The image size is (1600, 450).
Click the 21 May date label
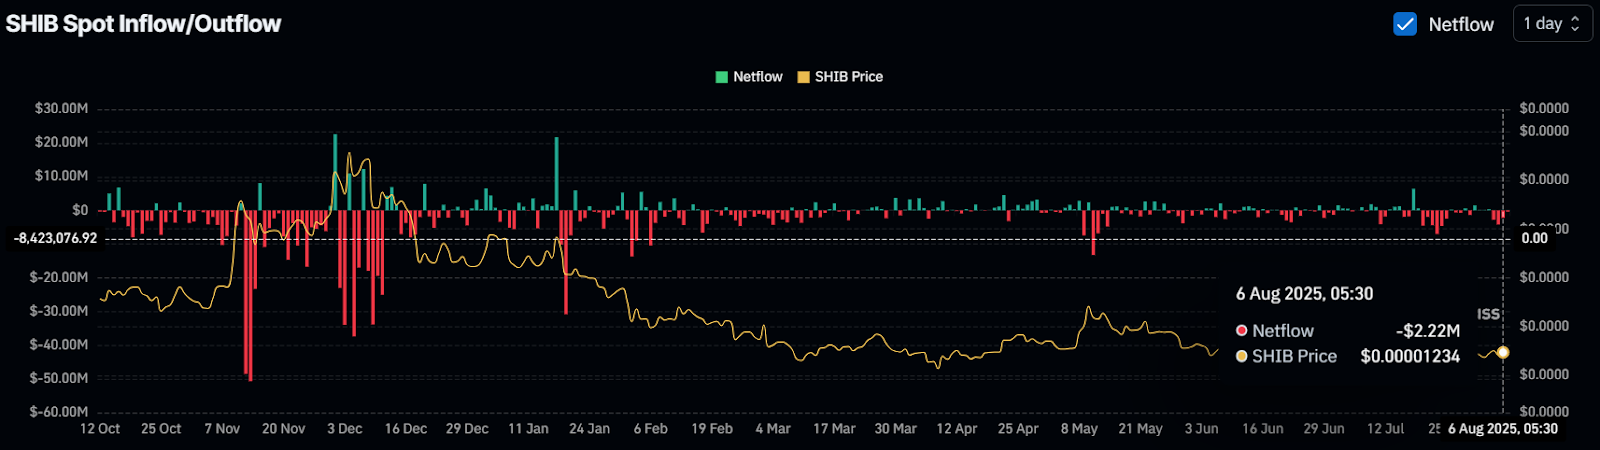pyautogui.click(x=1140, y=428)
